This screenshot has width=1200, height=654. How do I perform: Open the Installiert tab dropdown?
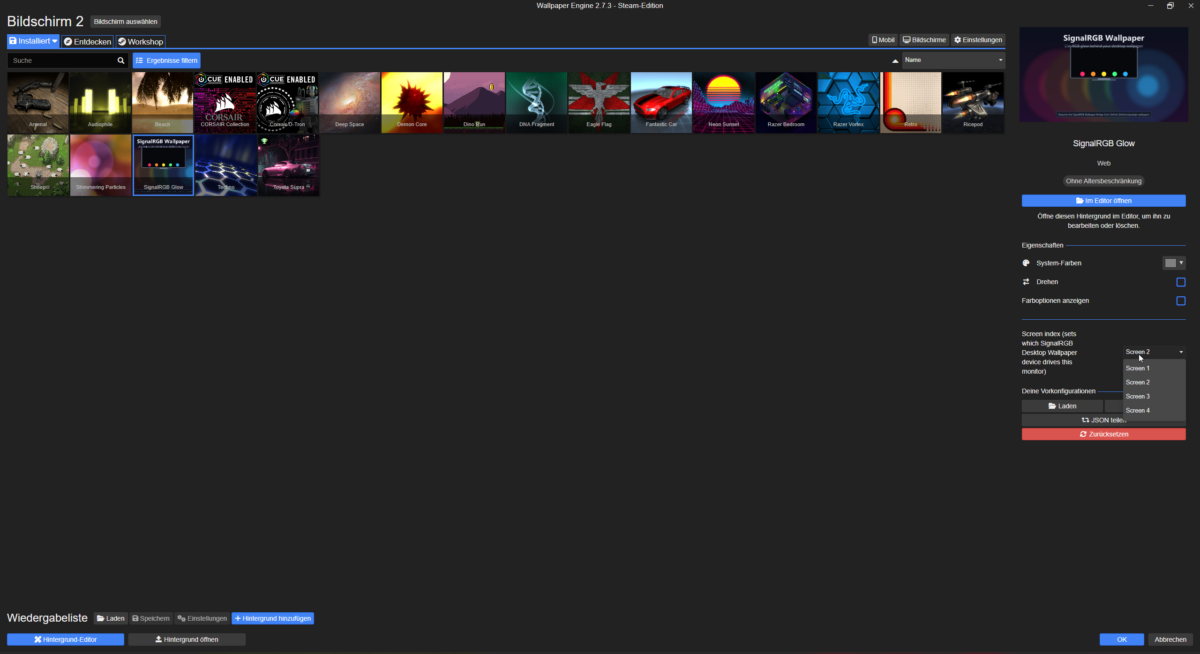coord(33,41)
